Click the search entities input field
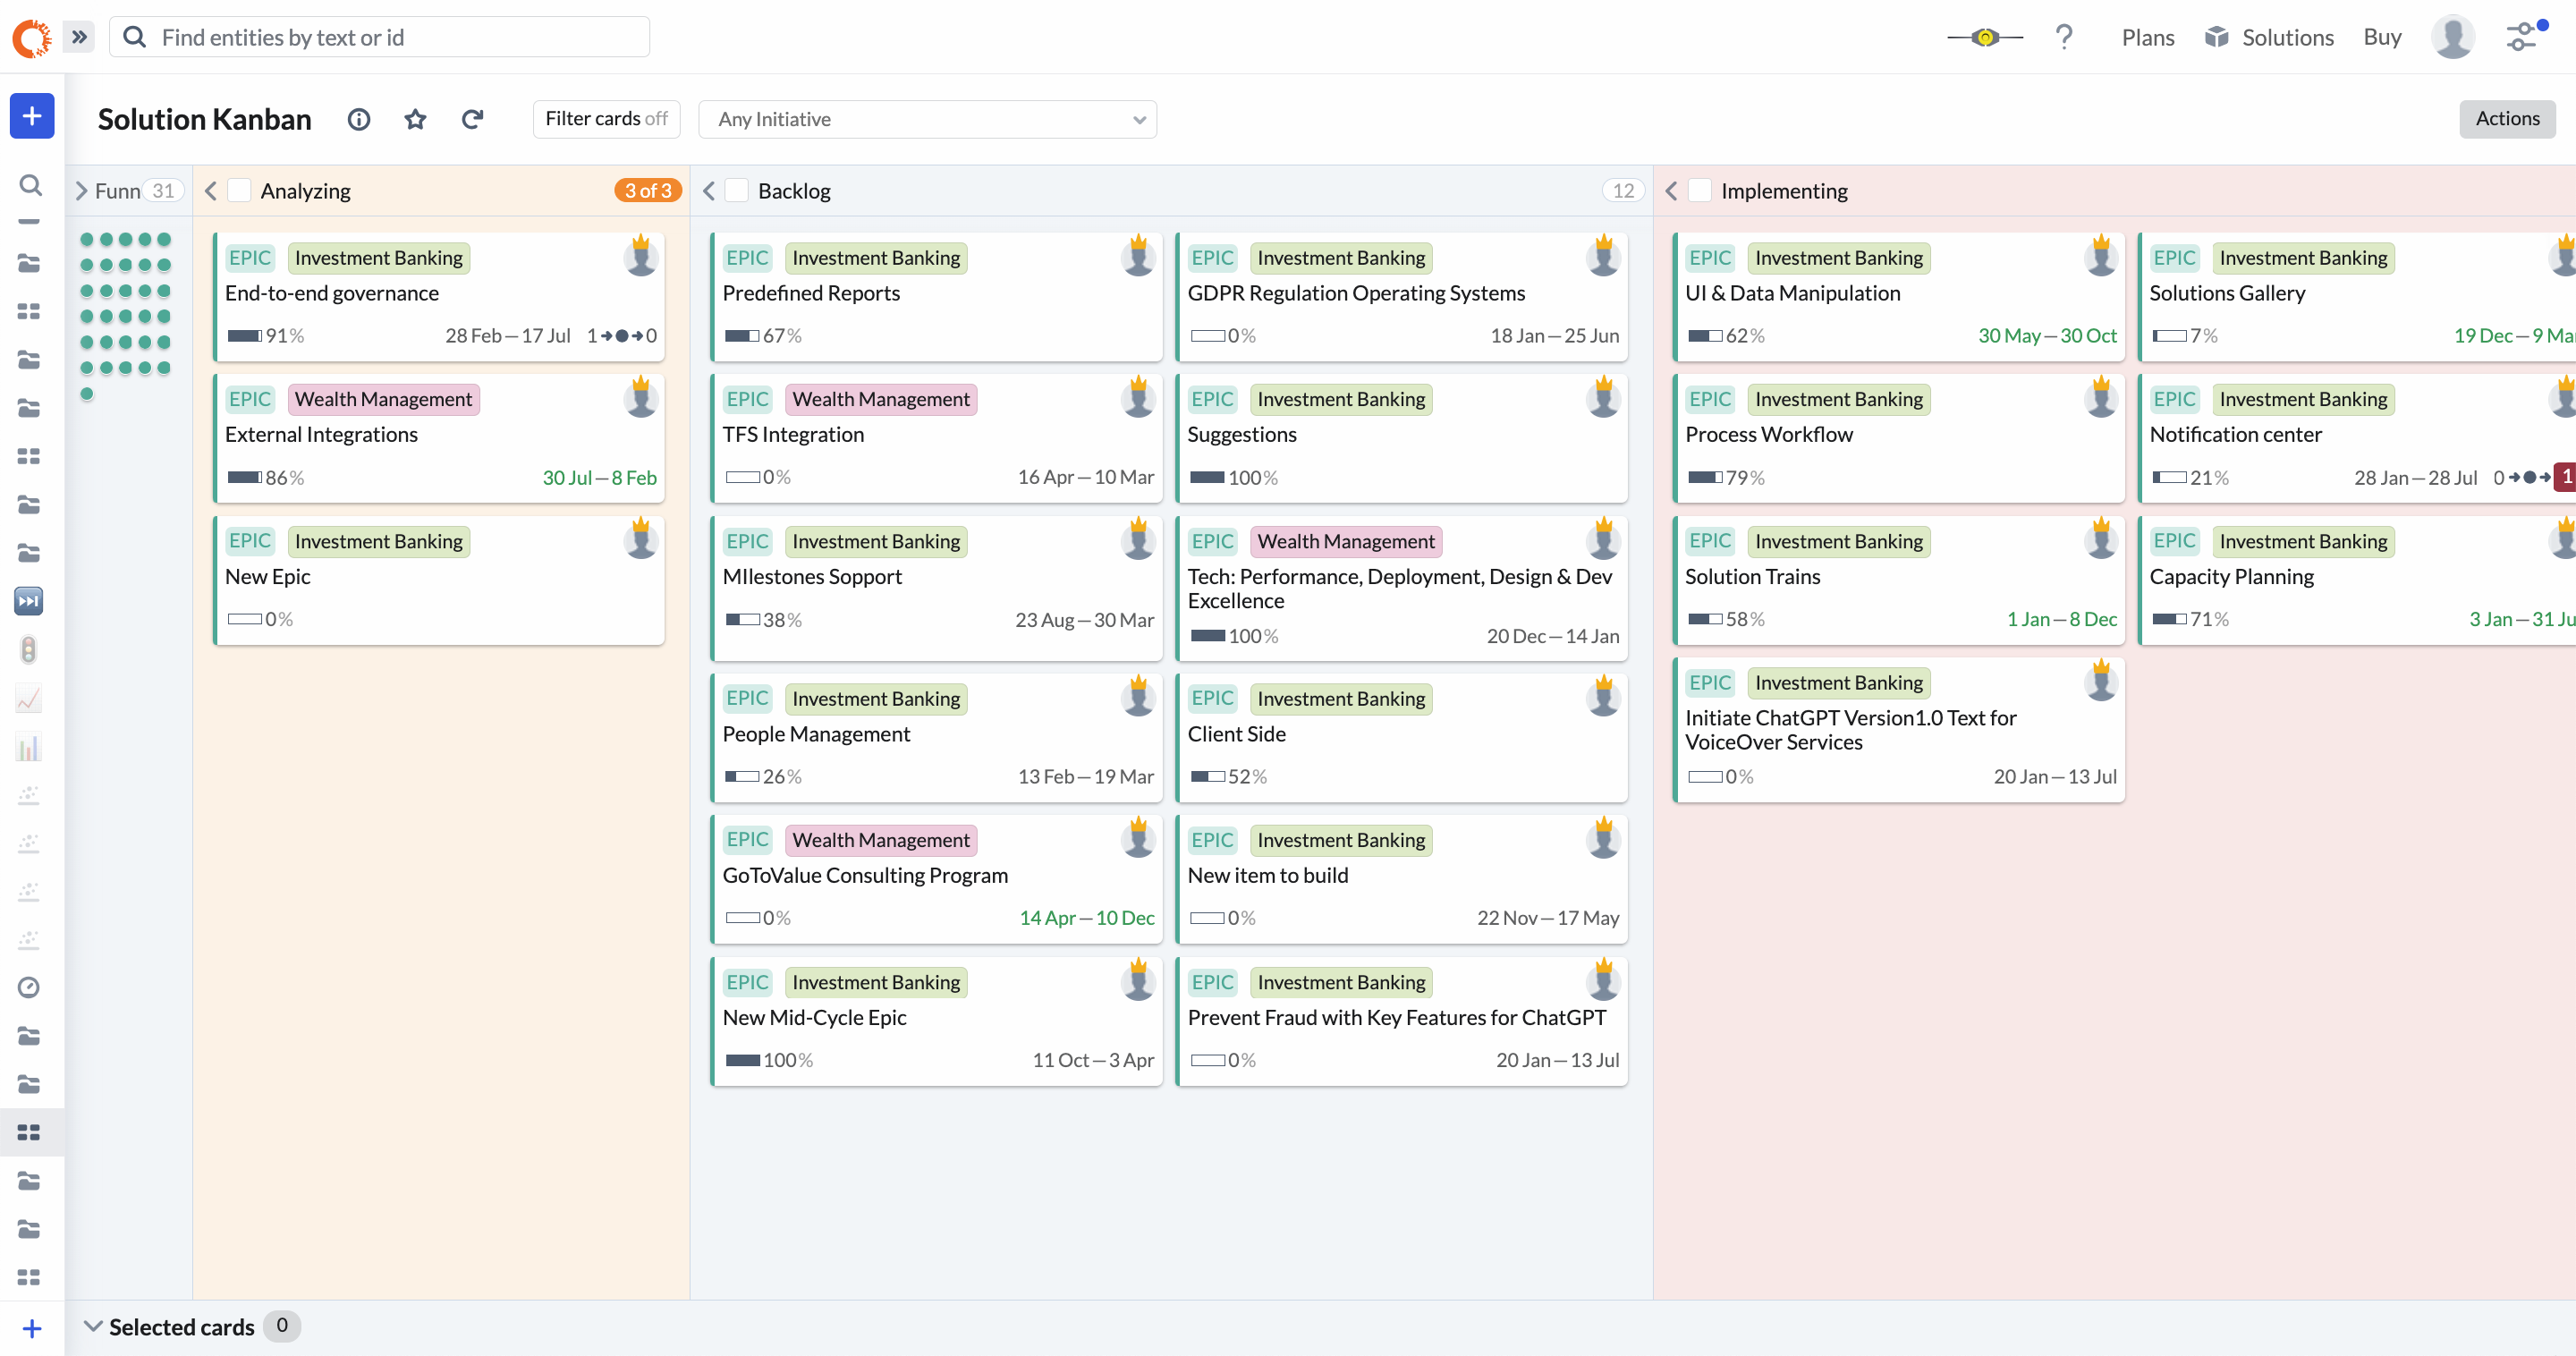The image size is (2576, 1356). pyautogui.click(x=379, y=37)
